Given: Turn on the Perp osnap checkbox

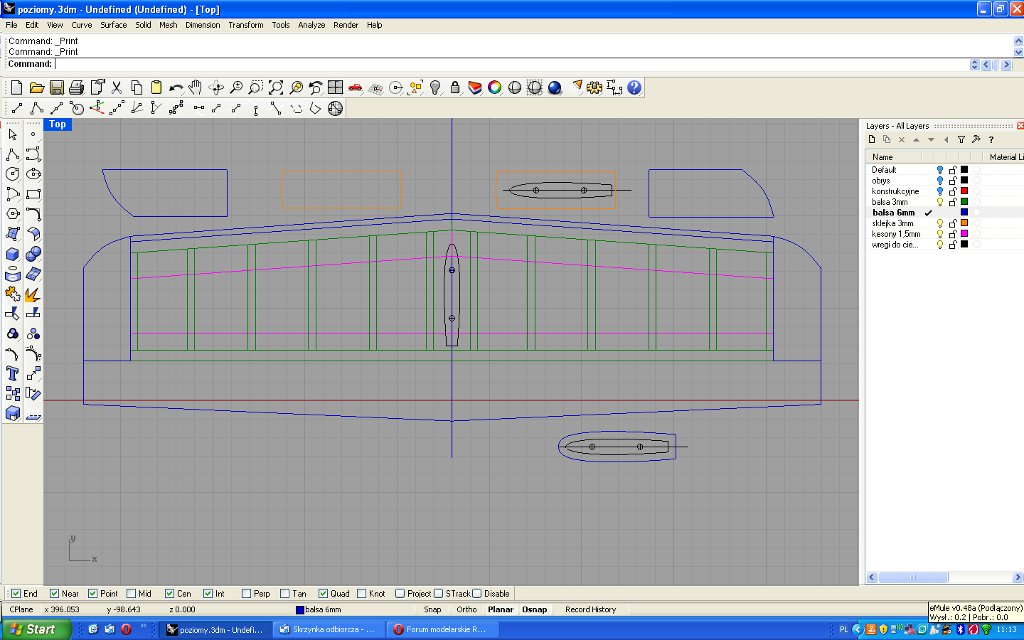Looking at the screenshot, I should click(x=247, y=594).
